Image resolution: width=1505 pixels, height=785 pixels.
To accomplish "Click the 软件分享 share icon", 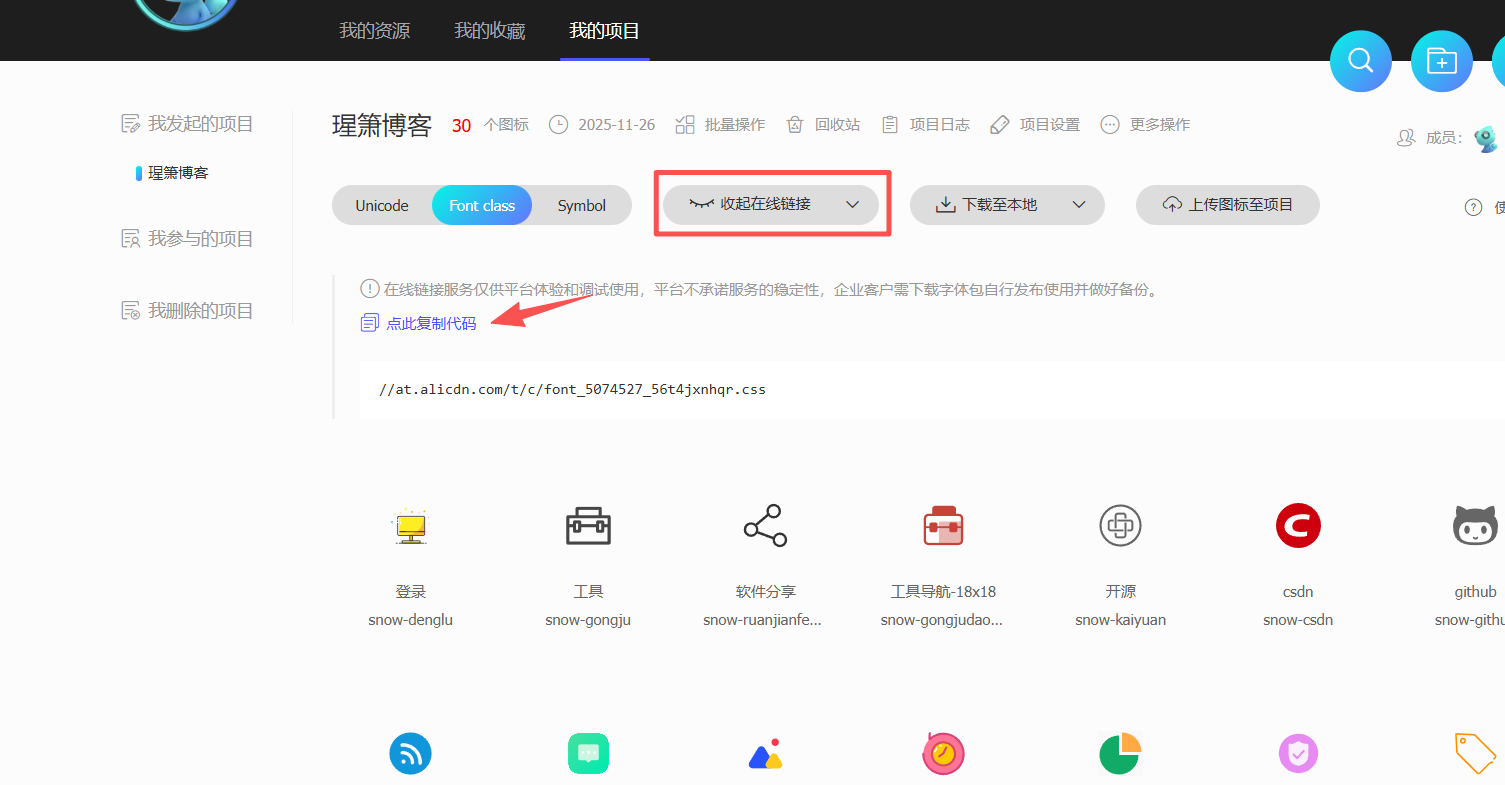I will click(765, 525).
